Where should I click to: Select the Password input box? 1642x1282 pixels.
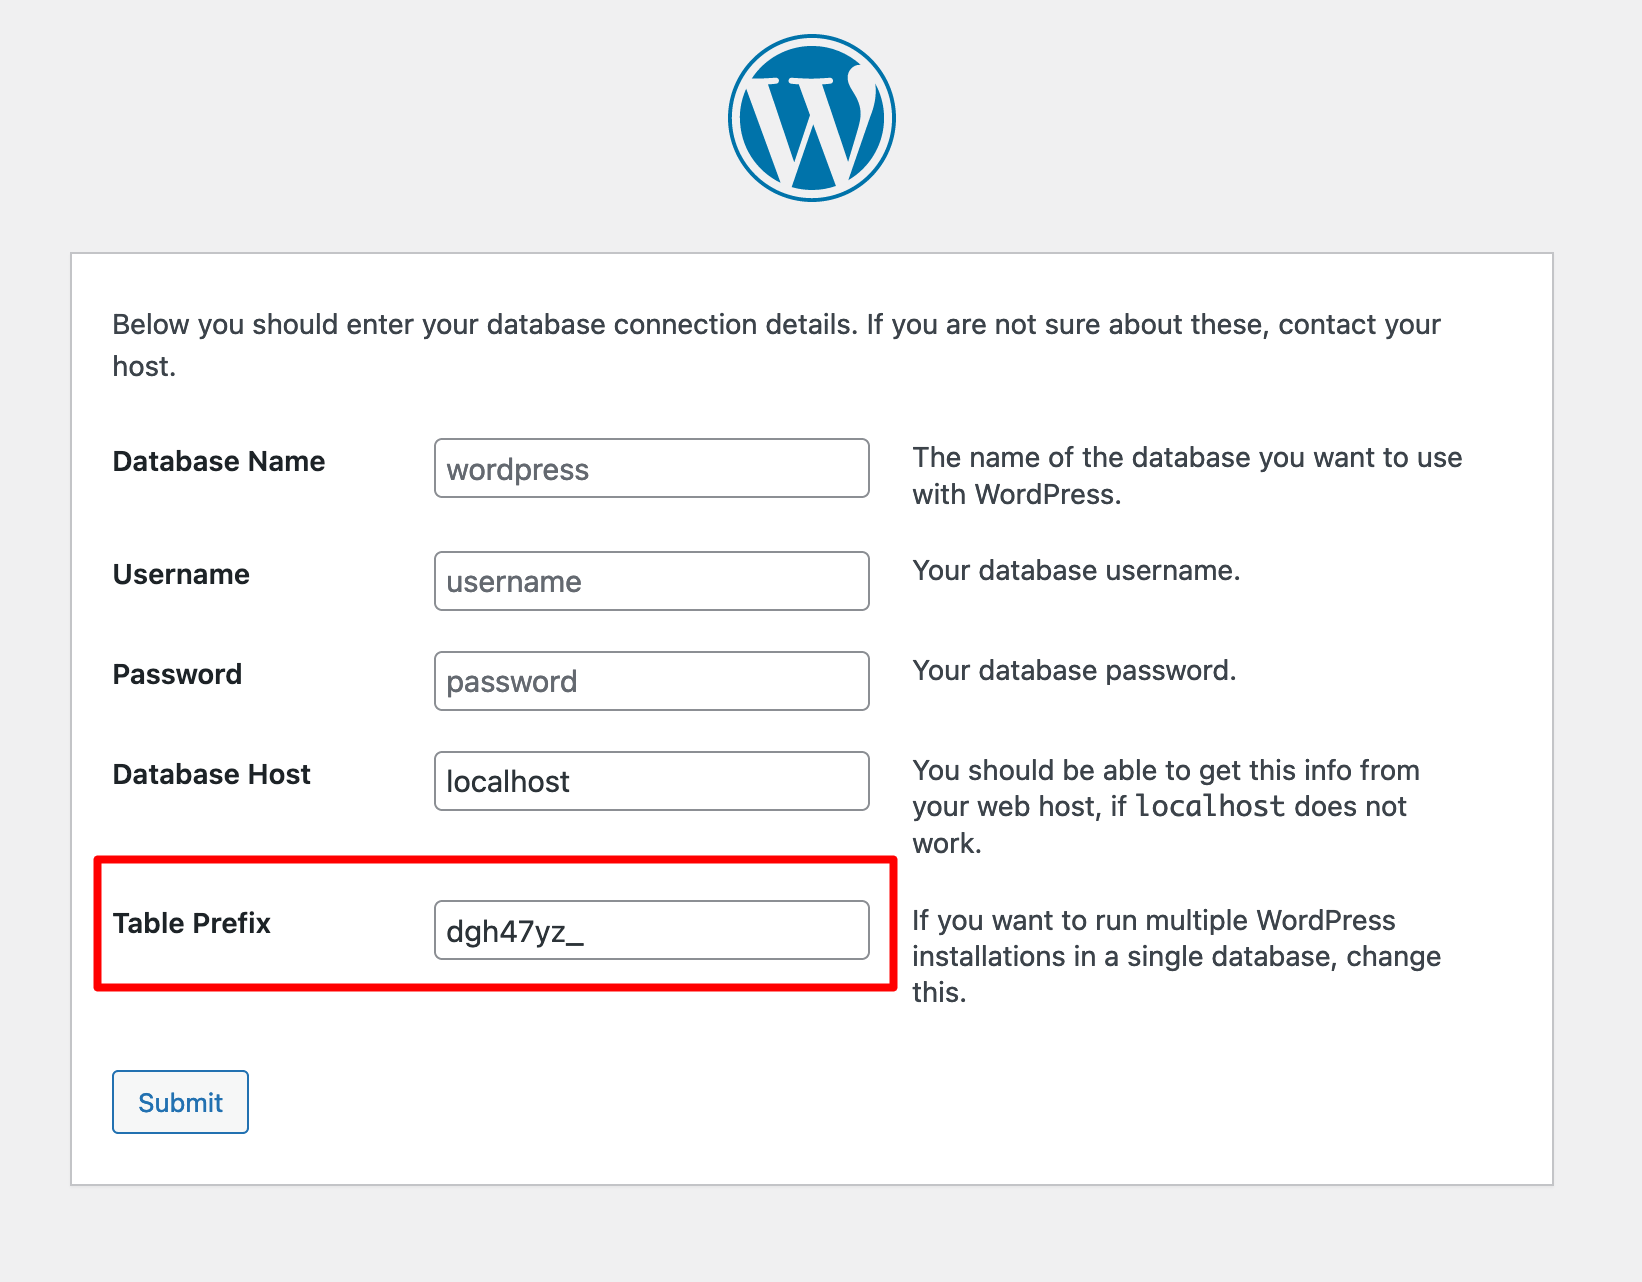(x=652, y=681)
